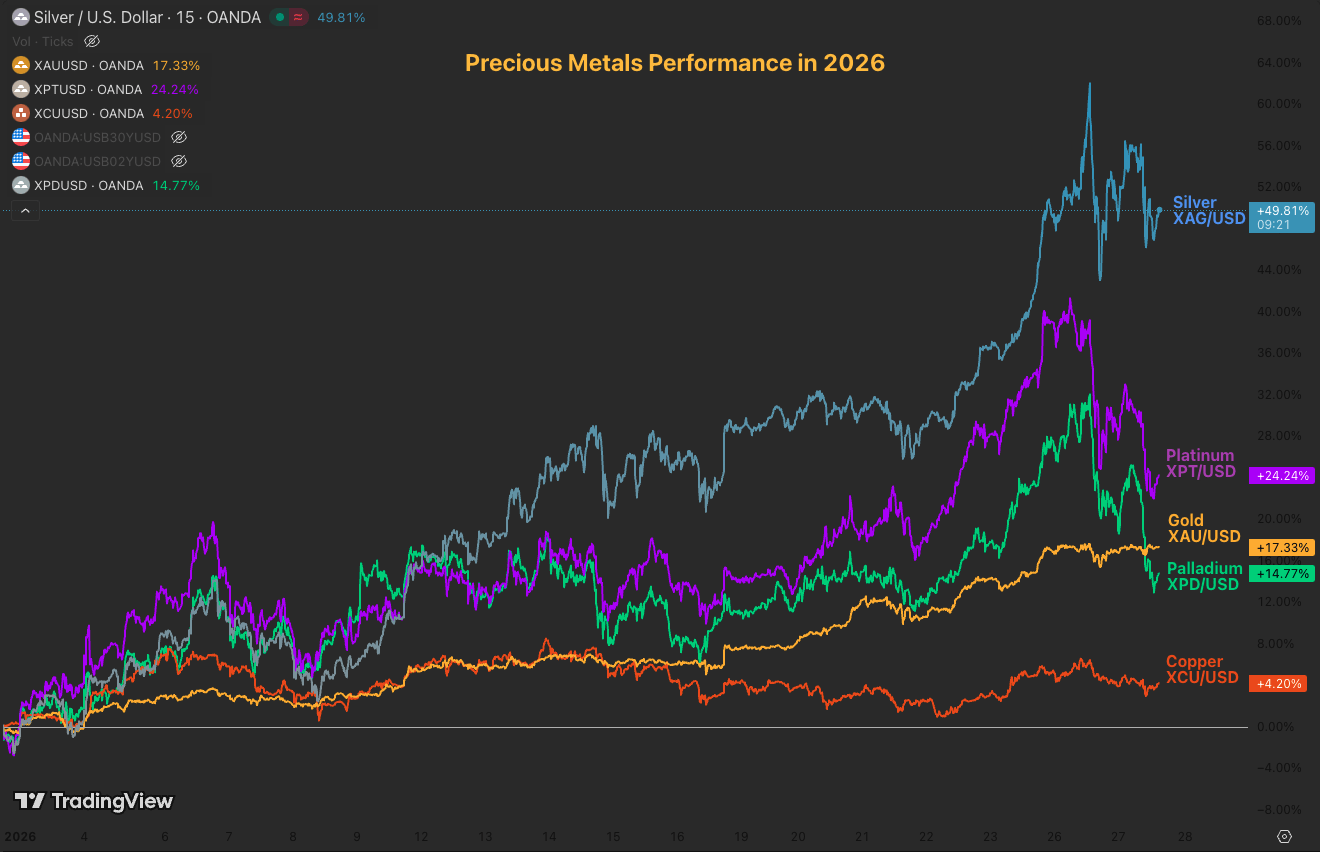Click the 2026 label on the time axis

click(x=20, y=836)
